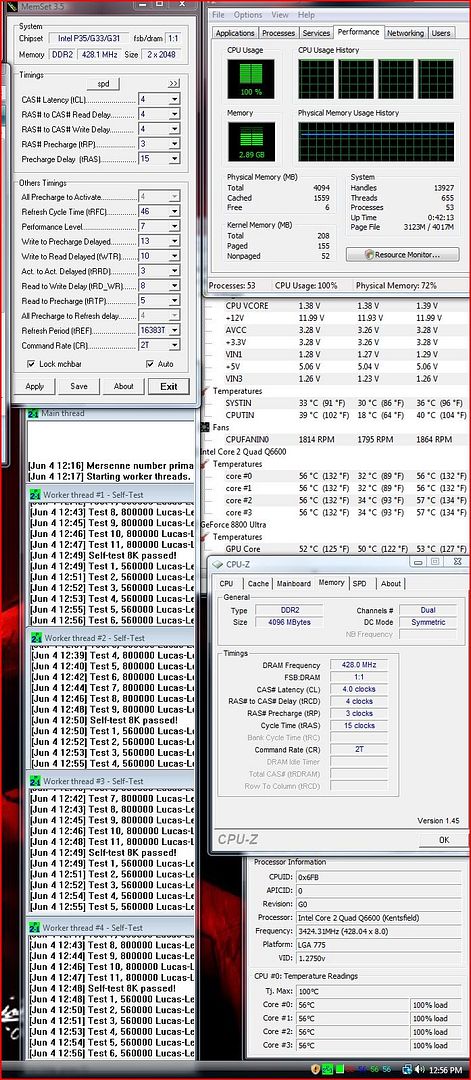Click the Fans node icon in HWMonitor

click(x=205, y=427)
